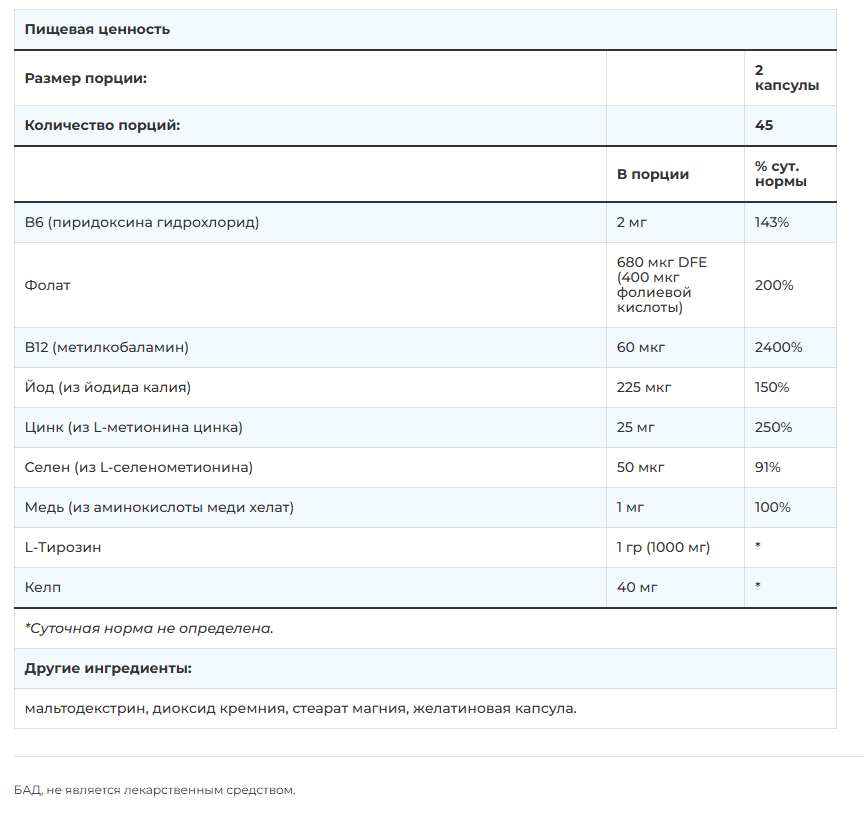This screenshot has width=864, height=824.
Task: Click the "2 капсулы" serving size value
Action: (x=787, y=78)
